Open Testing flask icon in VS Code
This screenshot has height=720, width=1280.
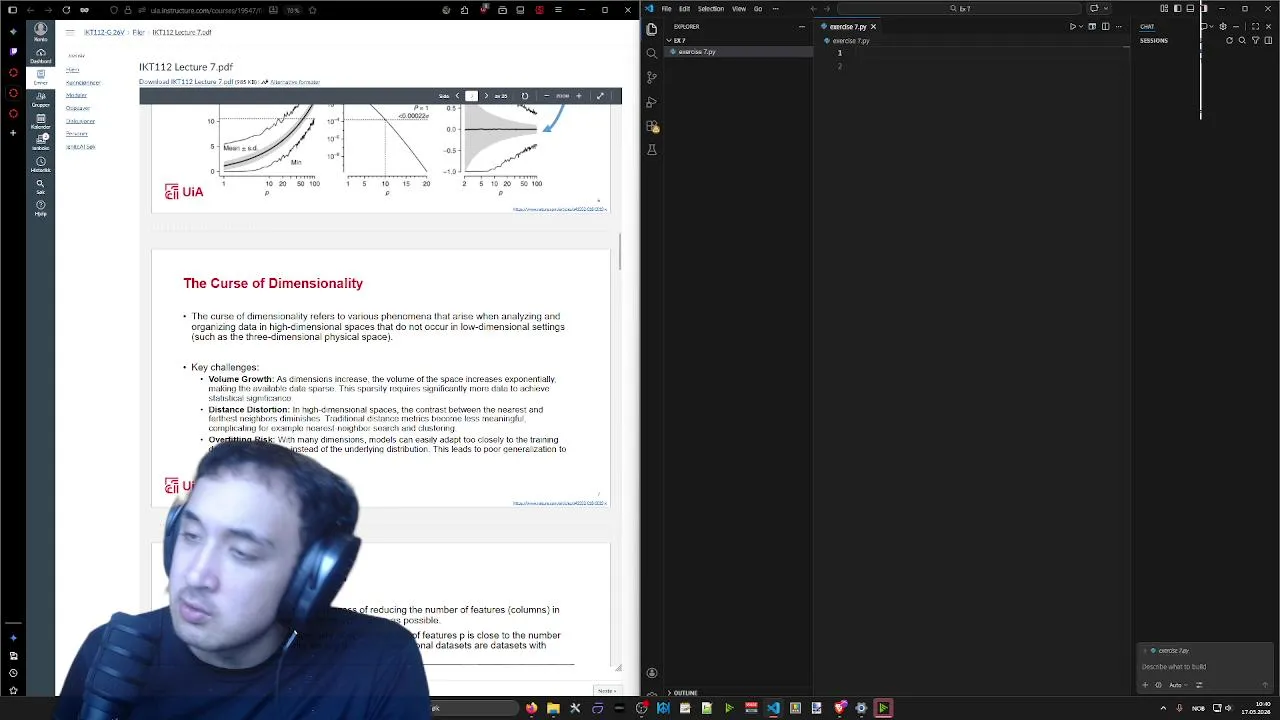click(651, 150)
